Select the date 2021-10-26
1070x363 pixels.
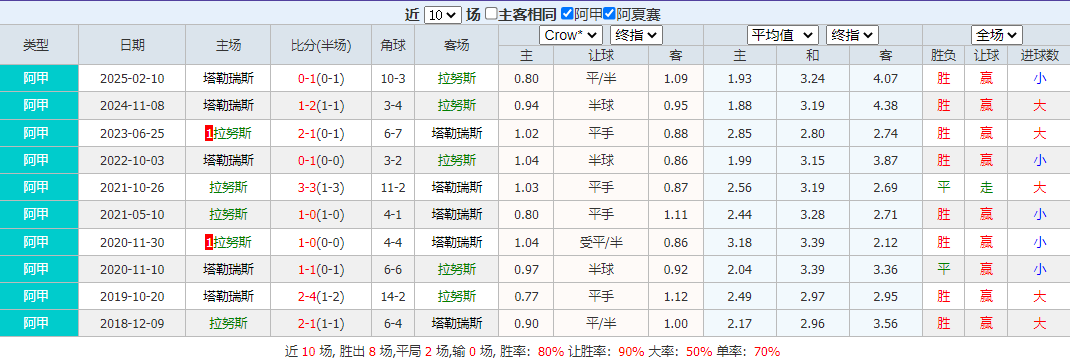pos(132,188)
